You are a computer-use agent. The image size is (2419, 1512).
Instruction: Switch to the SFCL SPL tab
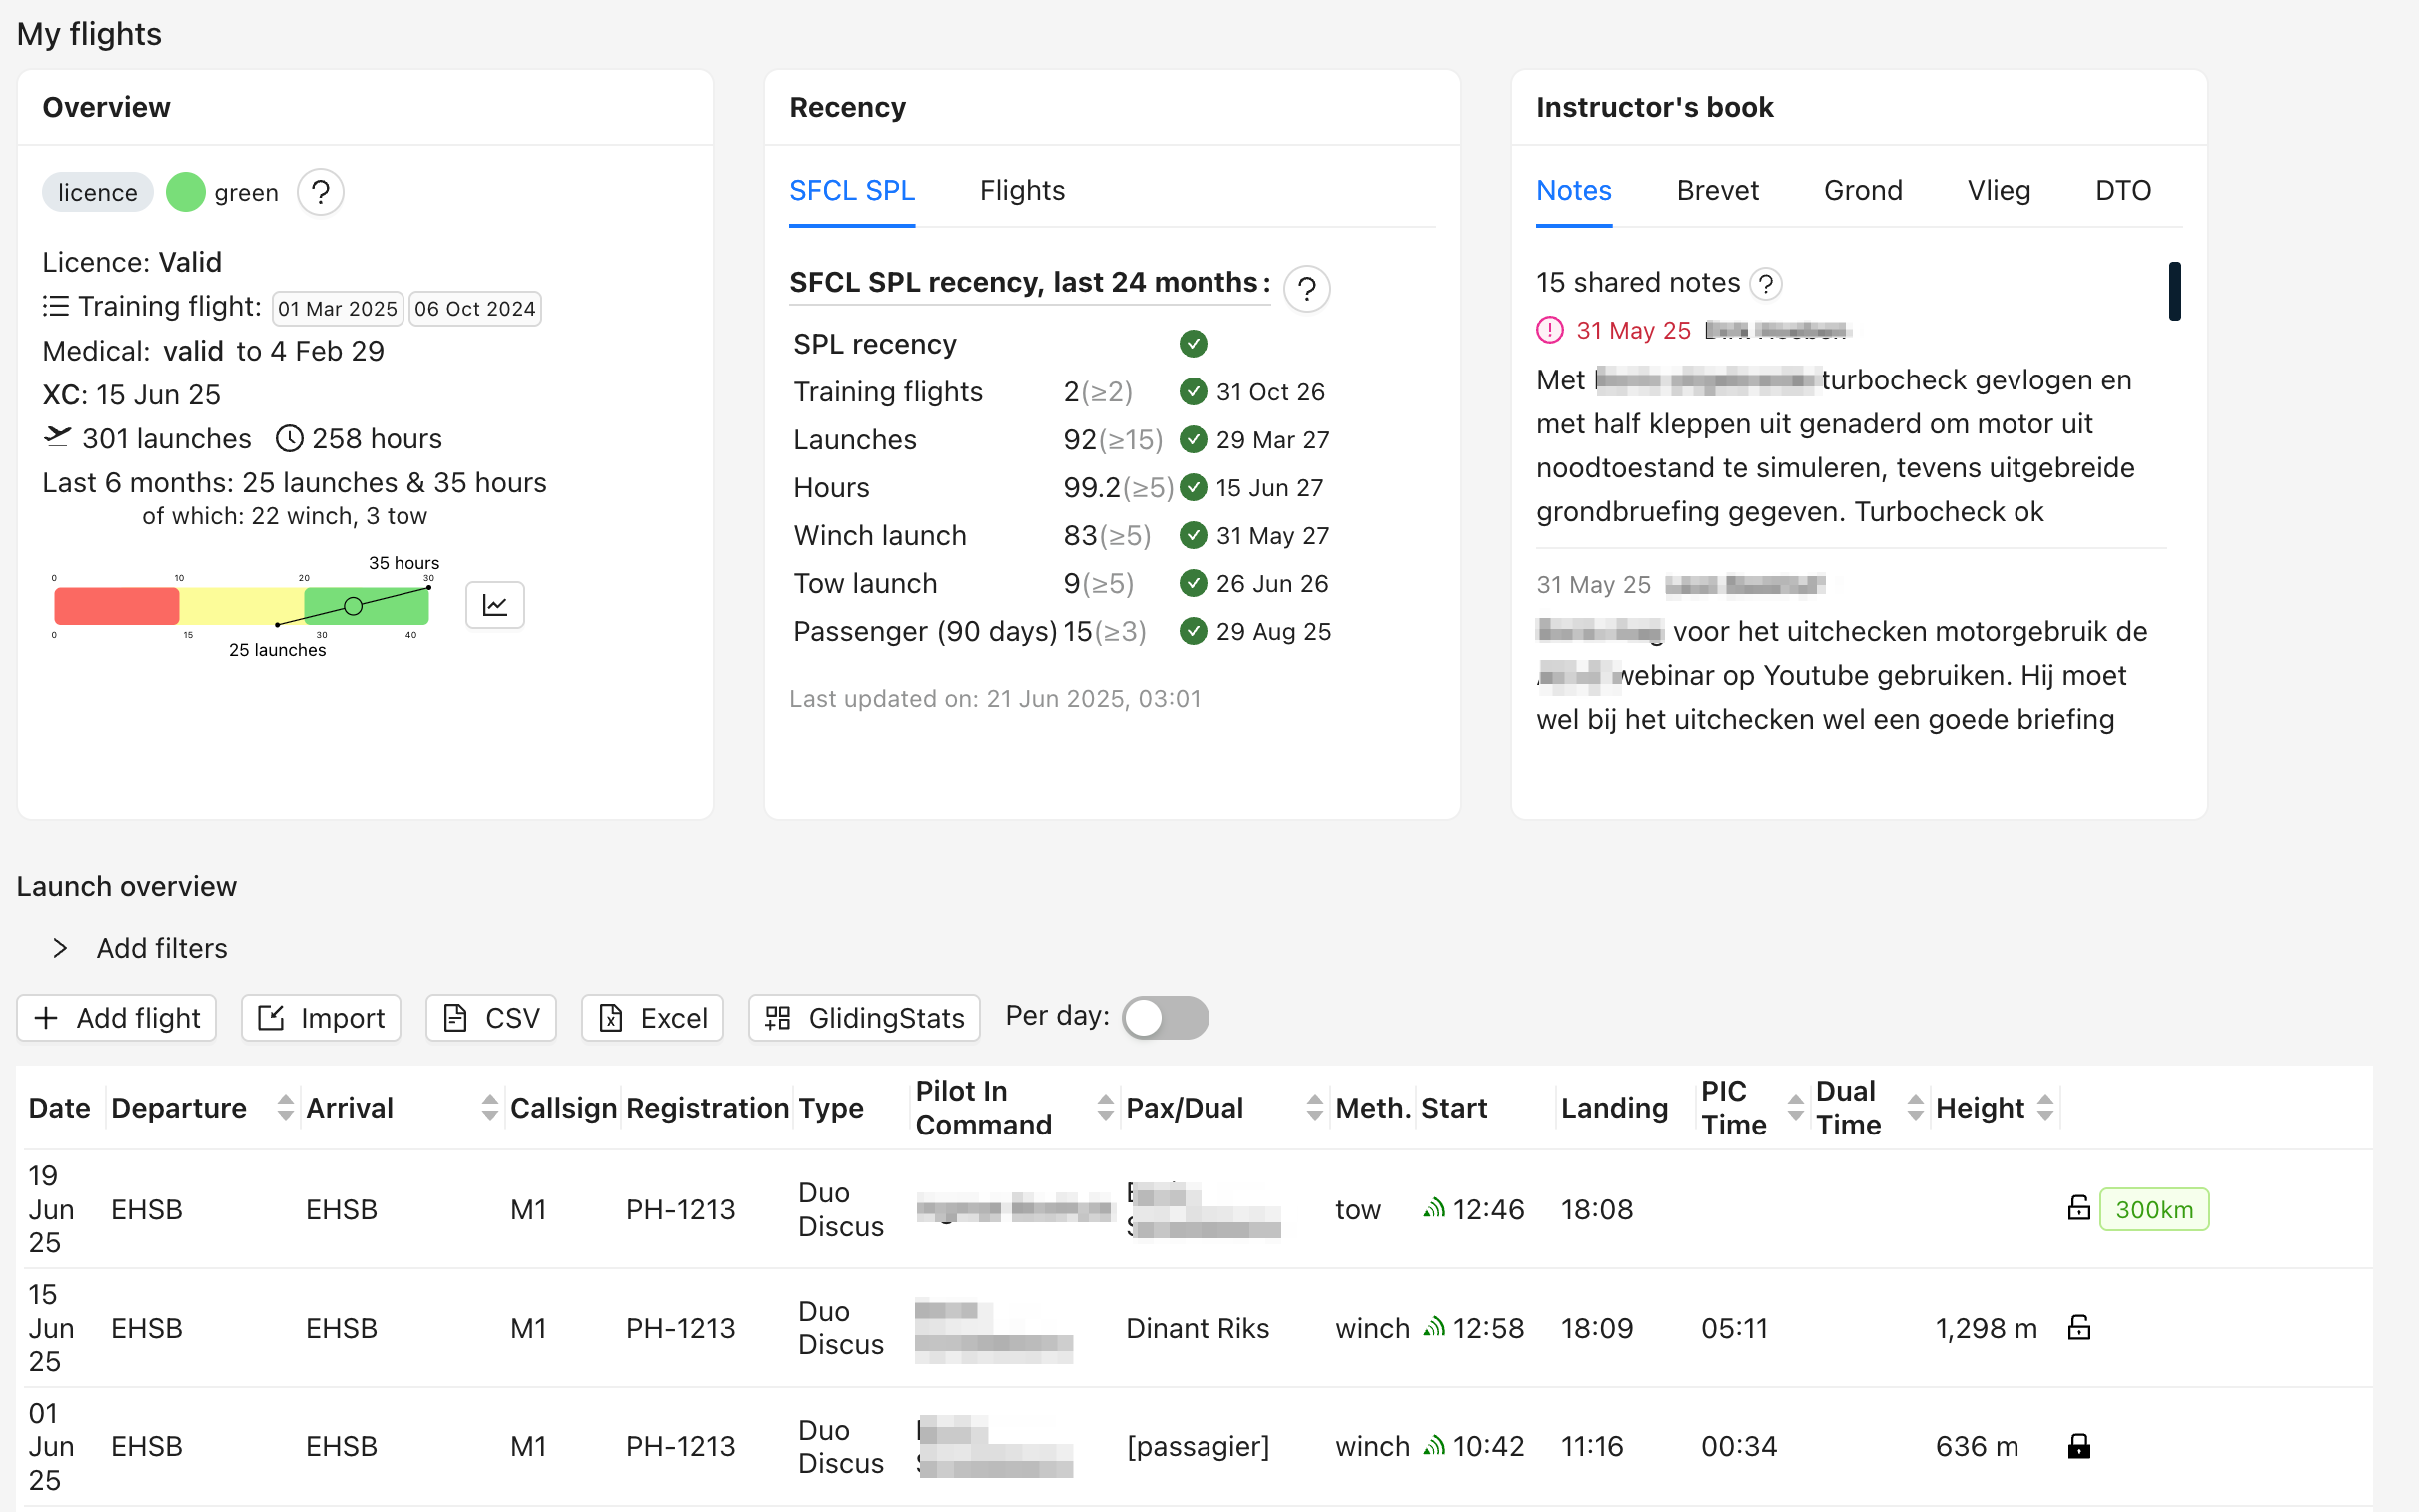point(852,190)
